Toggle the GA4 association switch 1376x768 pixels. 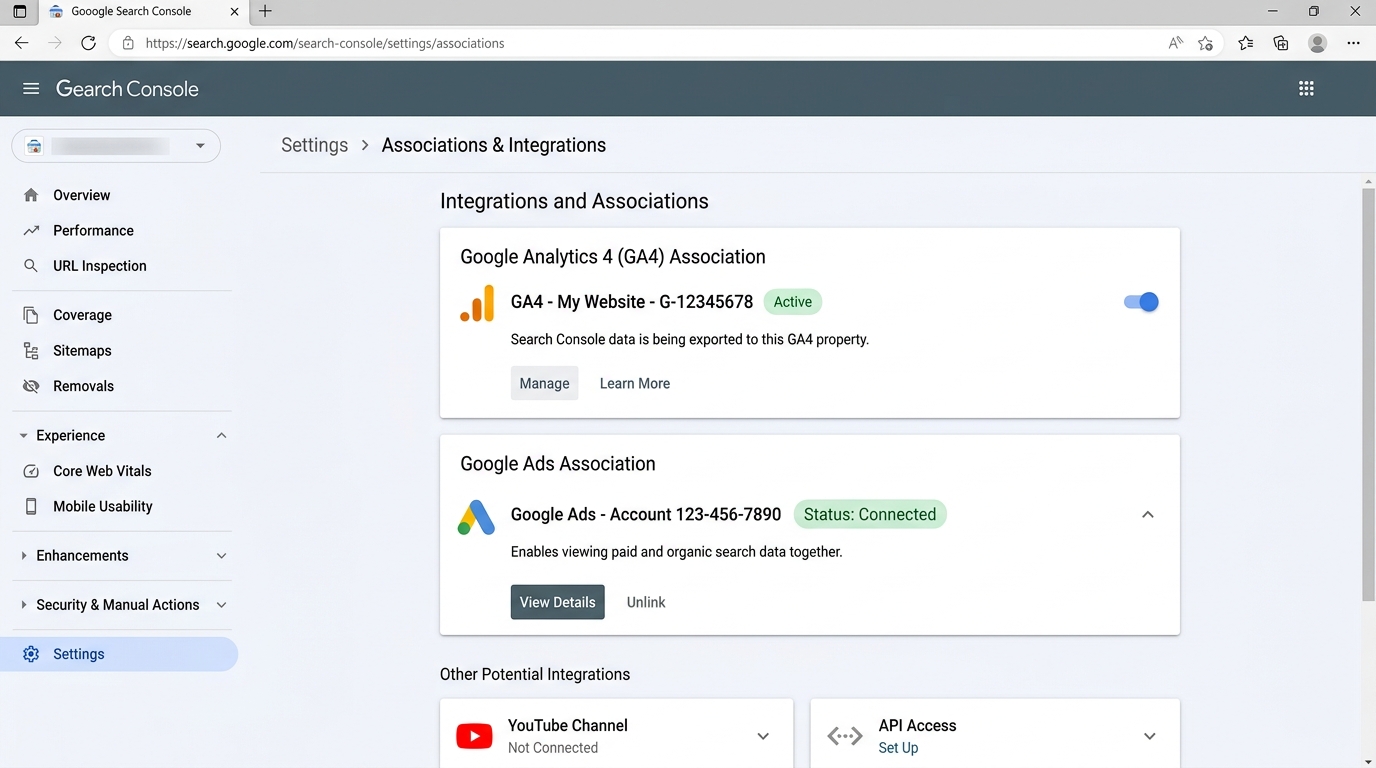(1141, 302)
